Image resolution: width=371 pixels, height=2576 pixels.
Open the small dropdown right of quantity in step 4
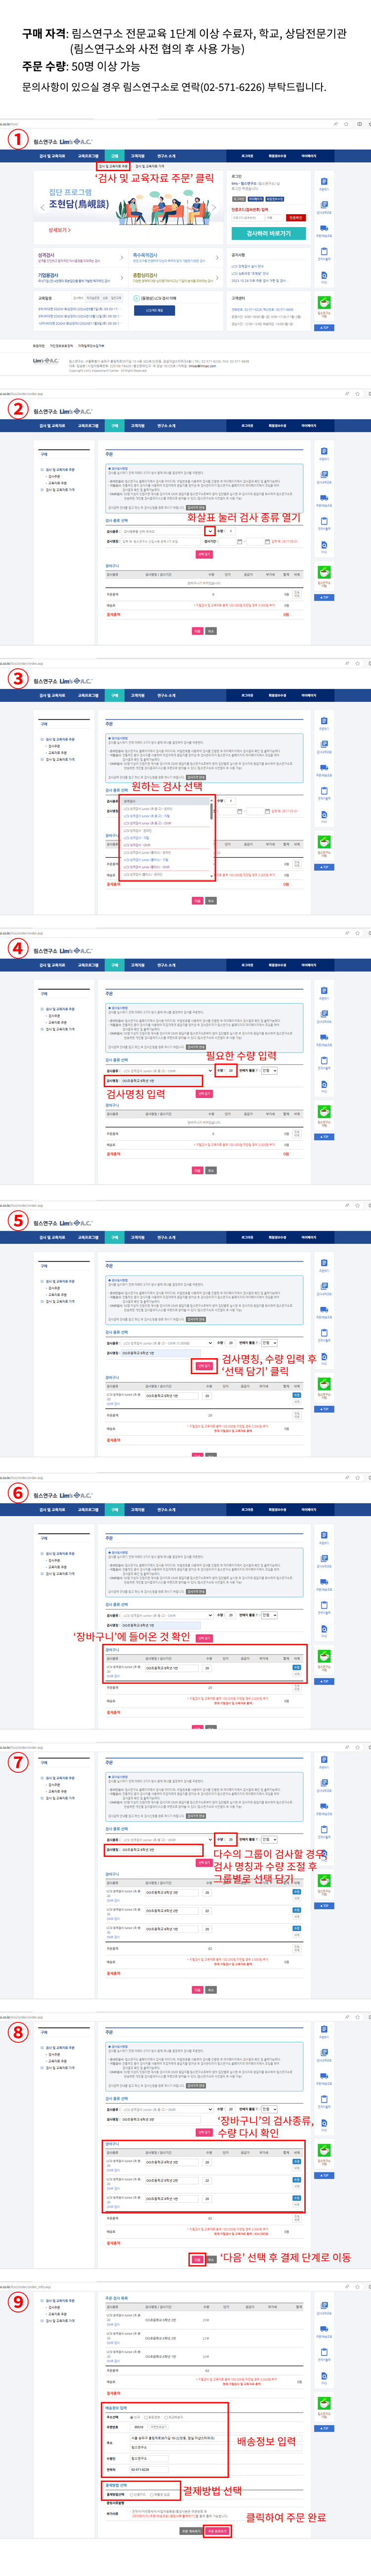tap(269, 1070)
